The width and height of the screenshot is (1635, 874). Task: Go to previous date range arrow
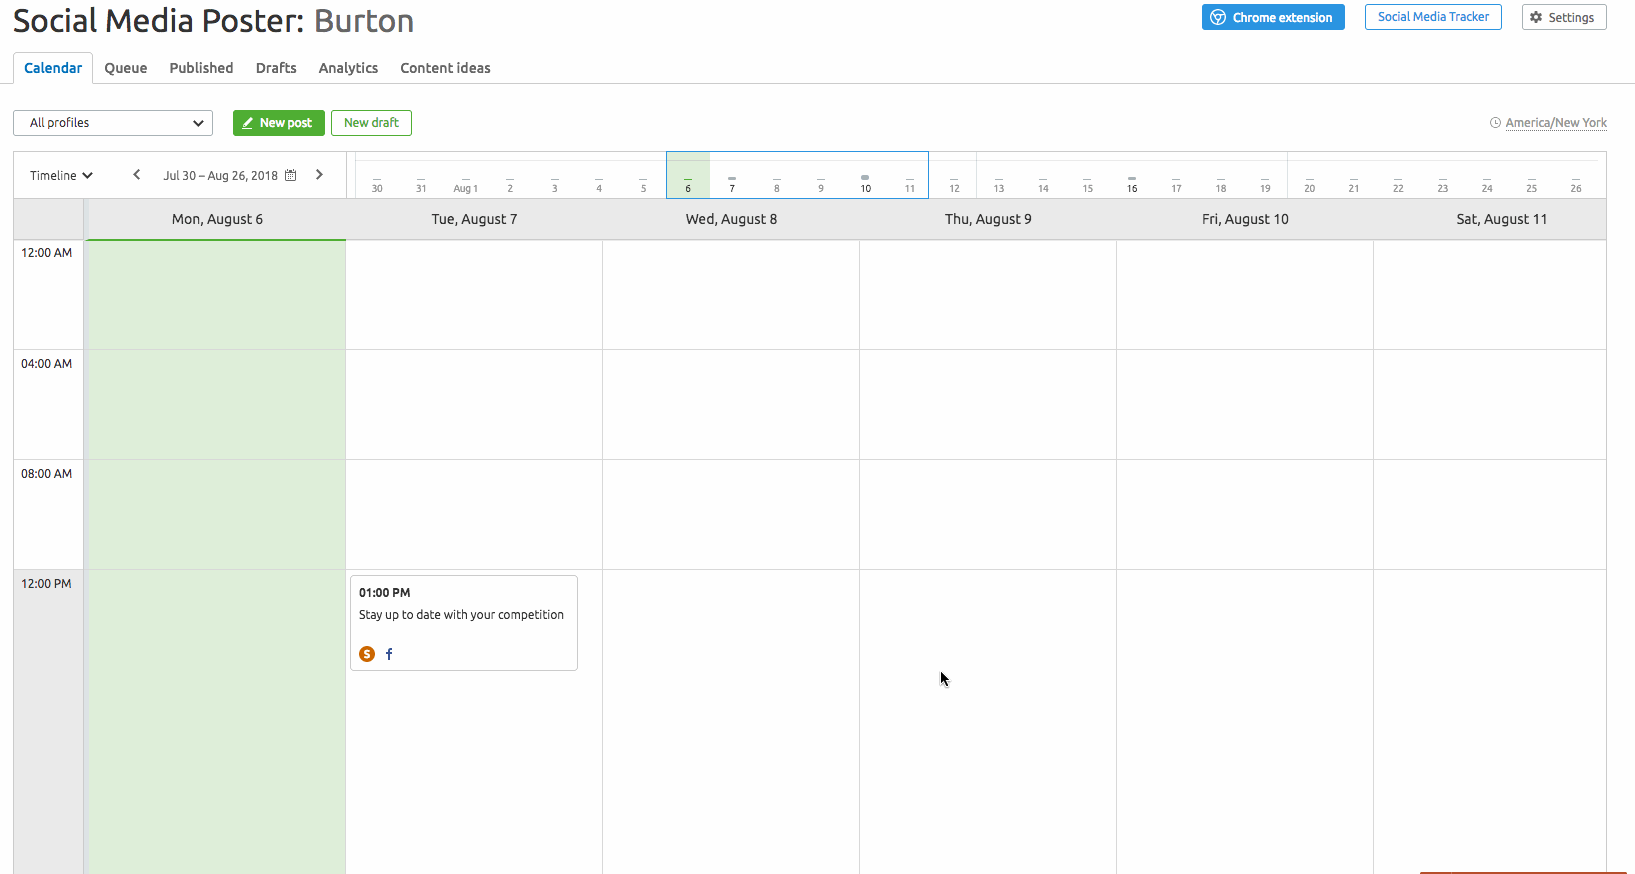[x=137, y=175]
